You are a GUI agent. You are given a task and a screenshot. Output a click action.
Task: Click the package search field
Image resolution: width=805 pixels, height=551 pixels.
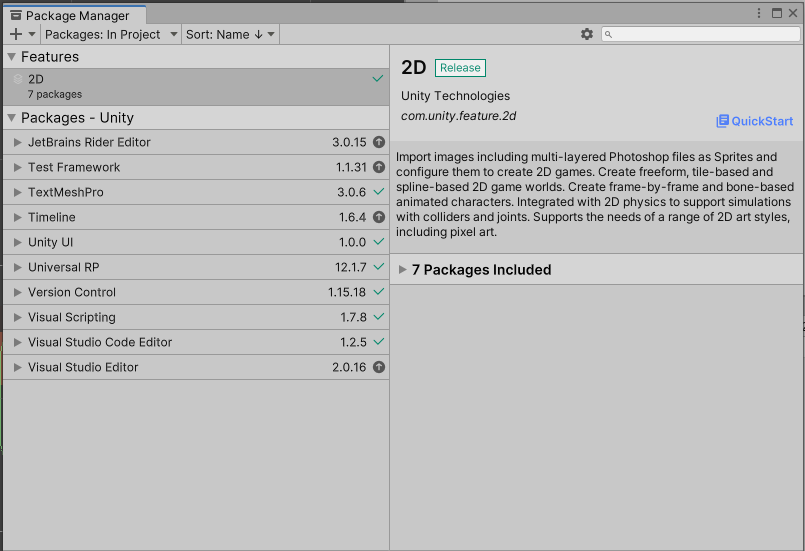701,34
